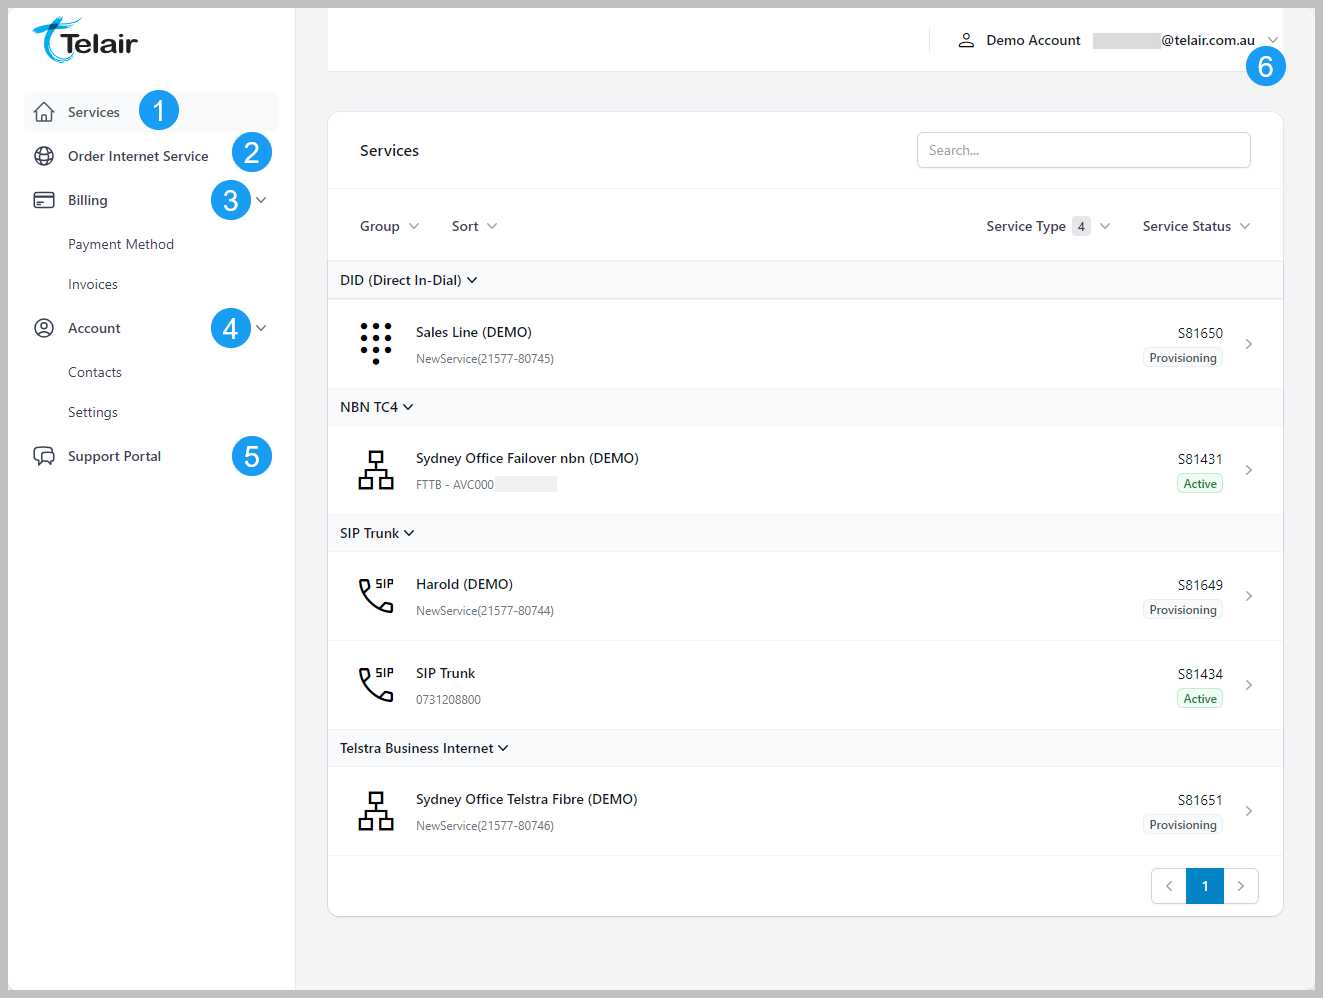This screenshot has height=998, width=1323.
Task: Click Sydney Office Failover nbn (DEMO) name
Action: pyautogui.click(x=527, y=458)
